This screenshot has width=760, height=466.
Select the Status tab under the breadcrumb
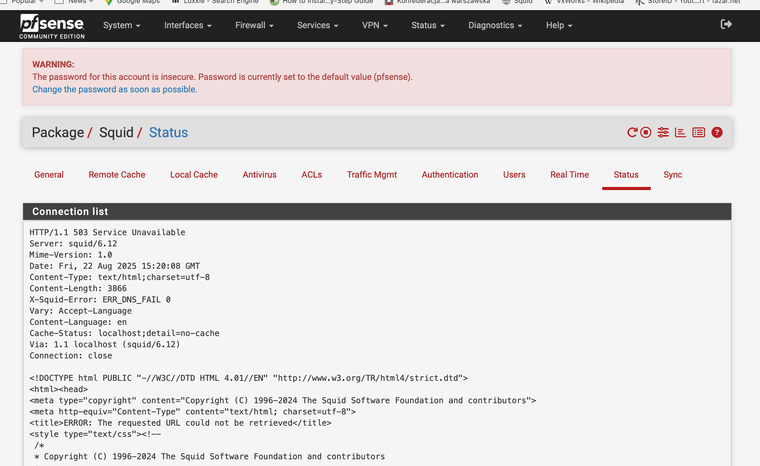click(626, 175)
